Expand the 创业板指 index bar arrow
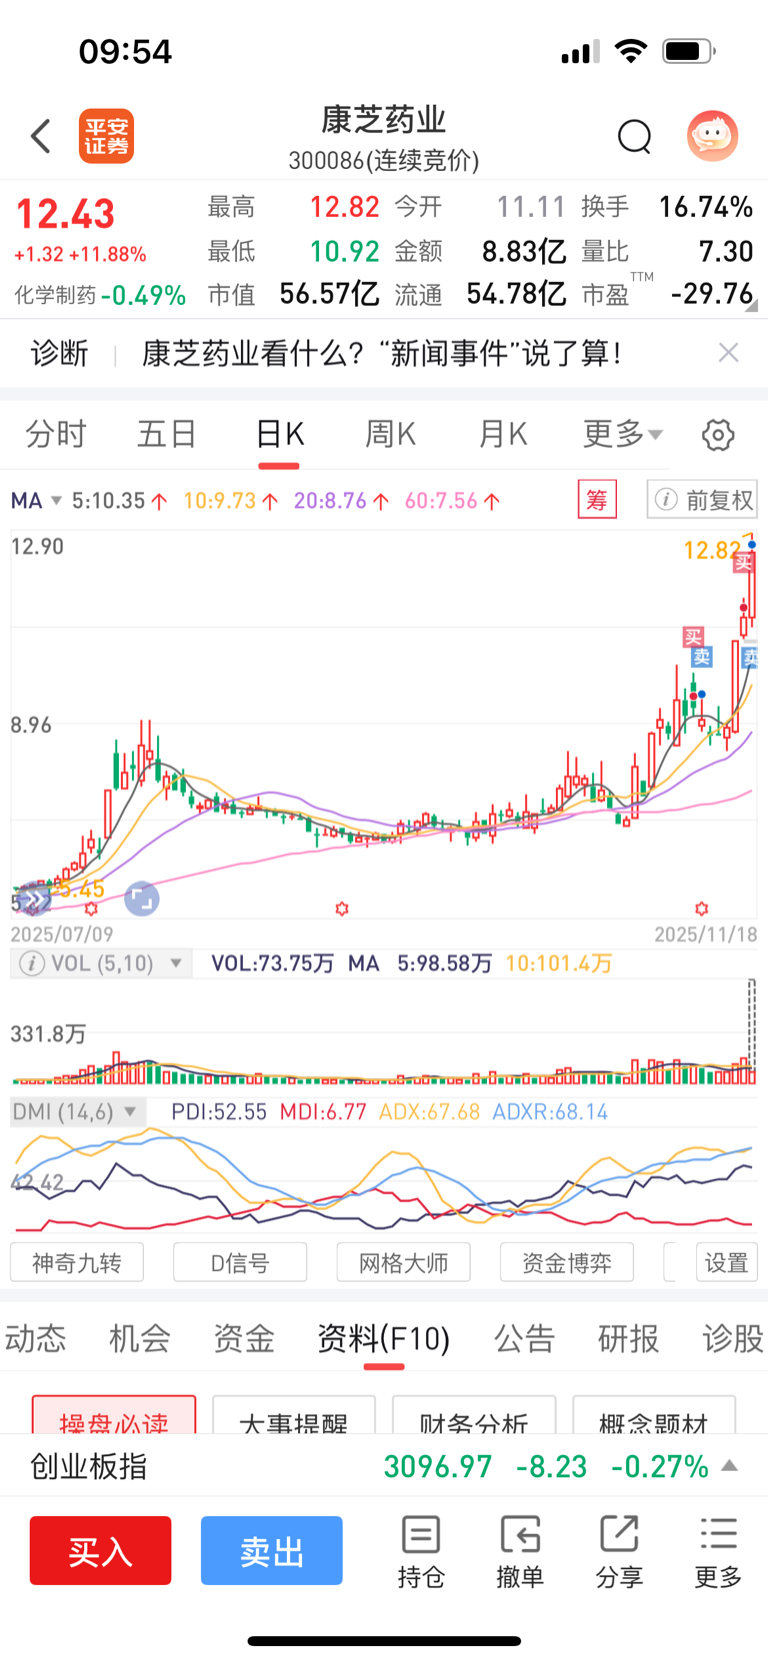 (730, 1466)
